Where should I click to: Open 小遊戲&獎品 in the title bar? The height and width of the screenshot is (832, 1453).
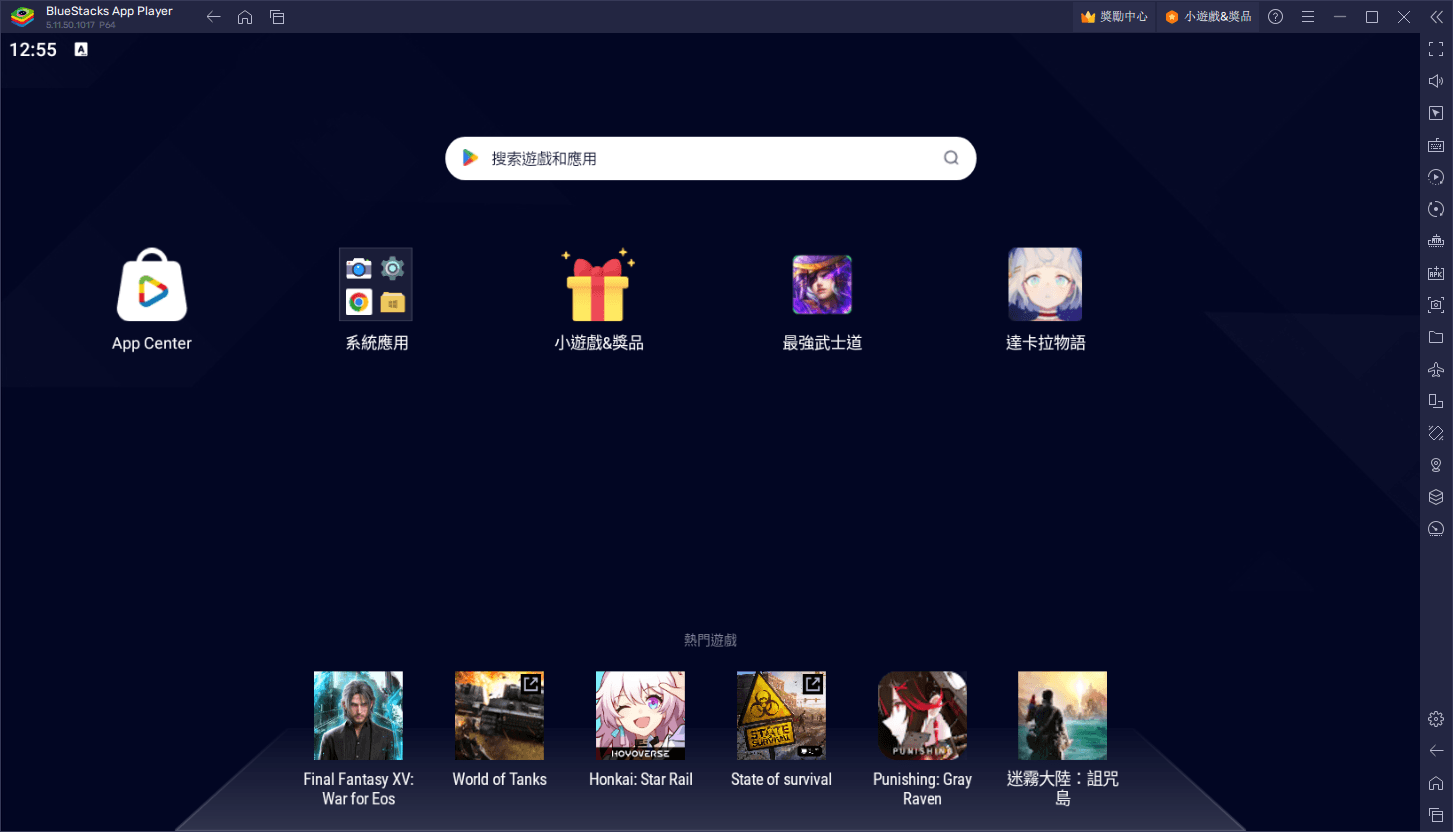click(1208, 17)
